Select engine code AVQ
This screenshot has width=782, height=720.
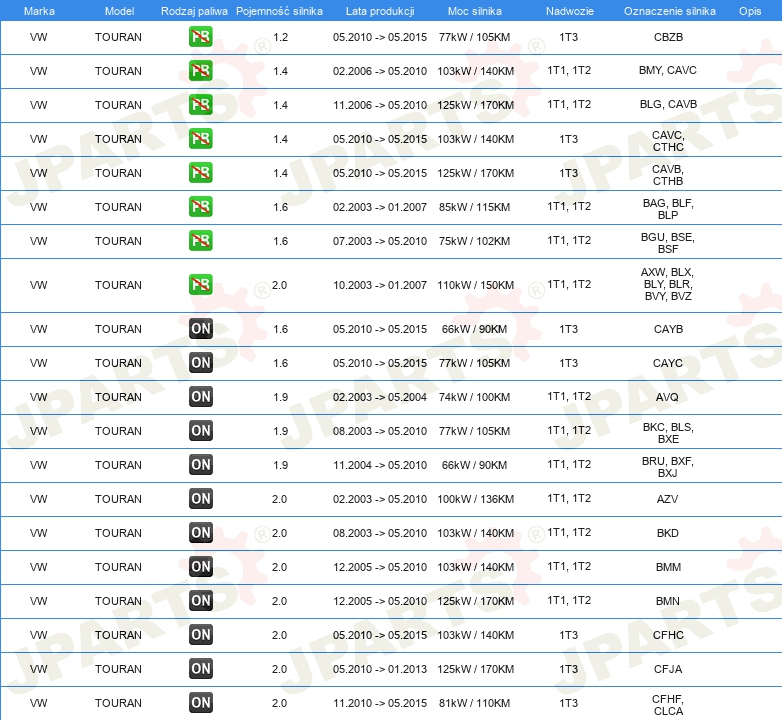point(667,397)
